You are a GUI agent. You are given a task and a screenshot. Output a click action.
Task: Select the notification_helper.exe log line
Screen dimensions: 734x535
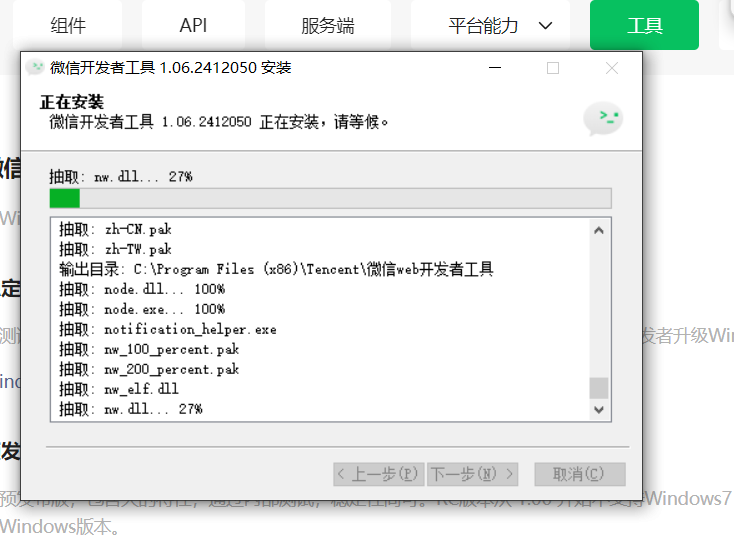(168, 330)
